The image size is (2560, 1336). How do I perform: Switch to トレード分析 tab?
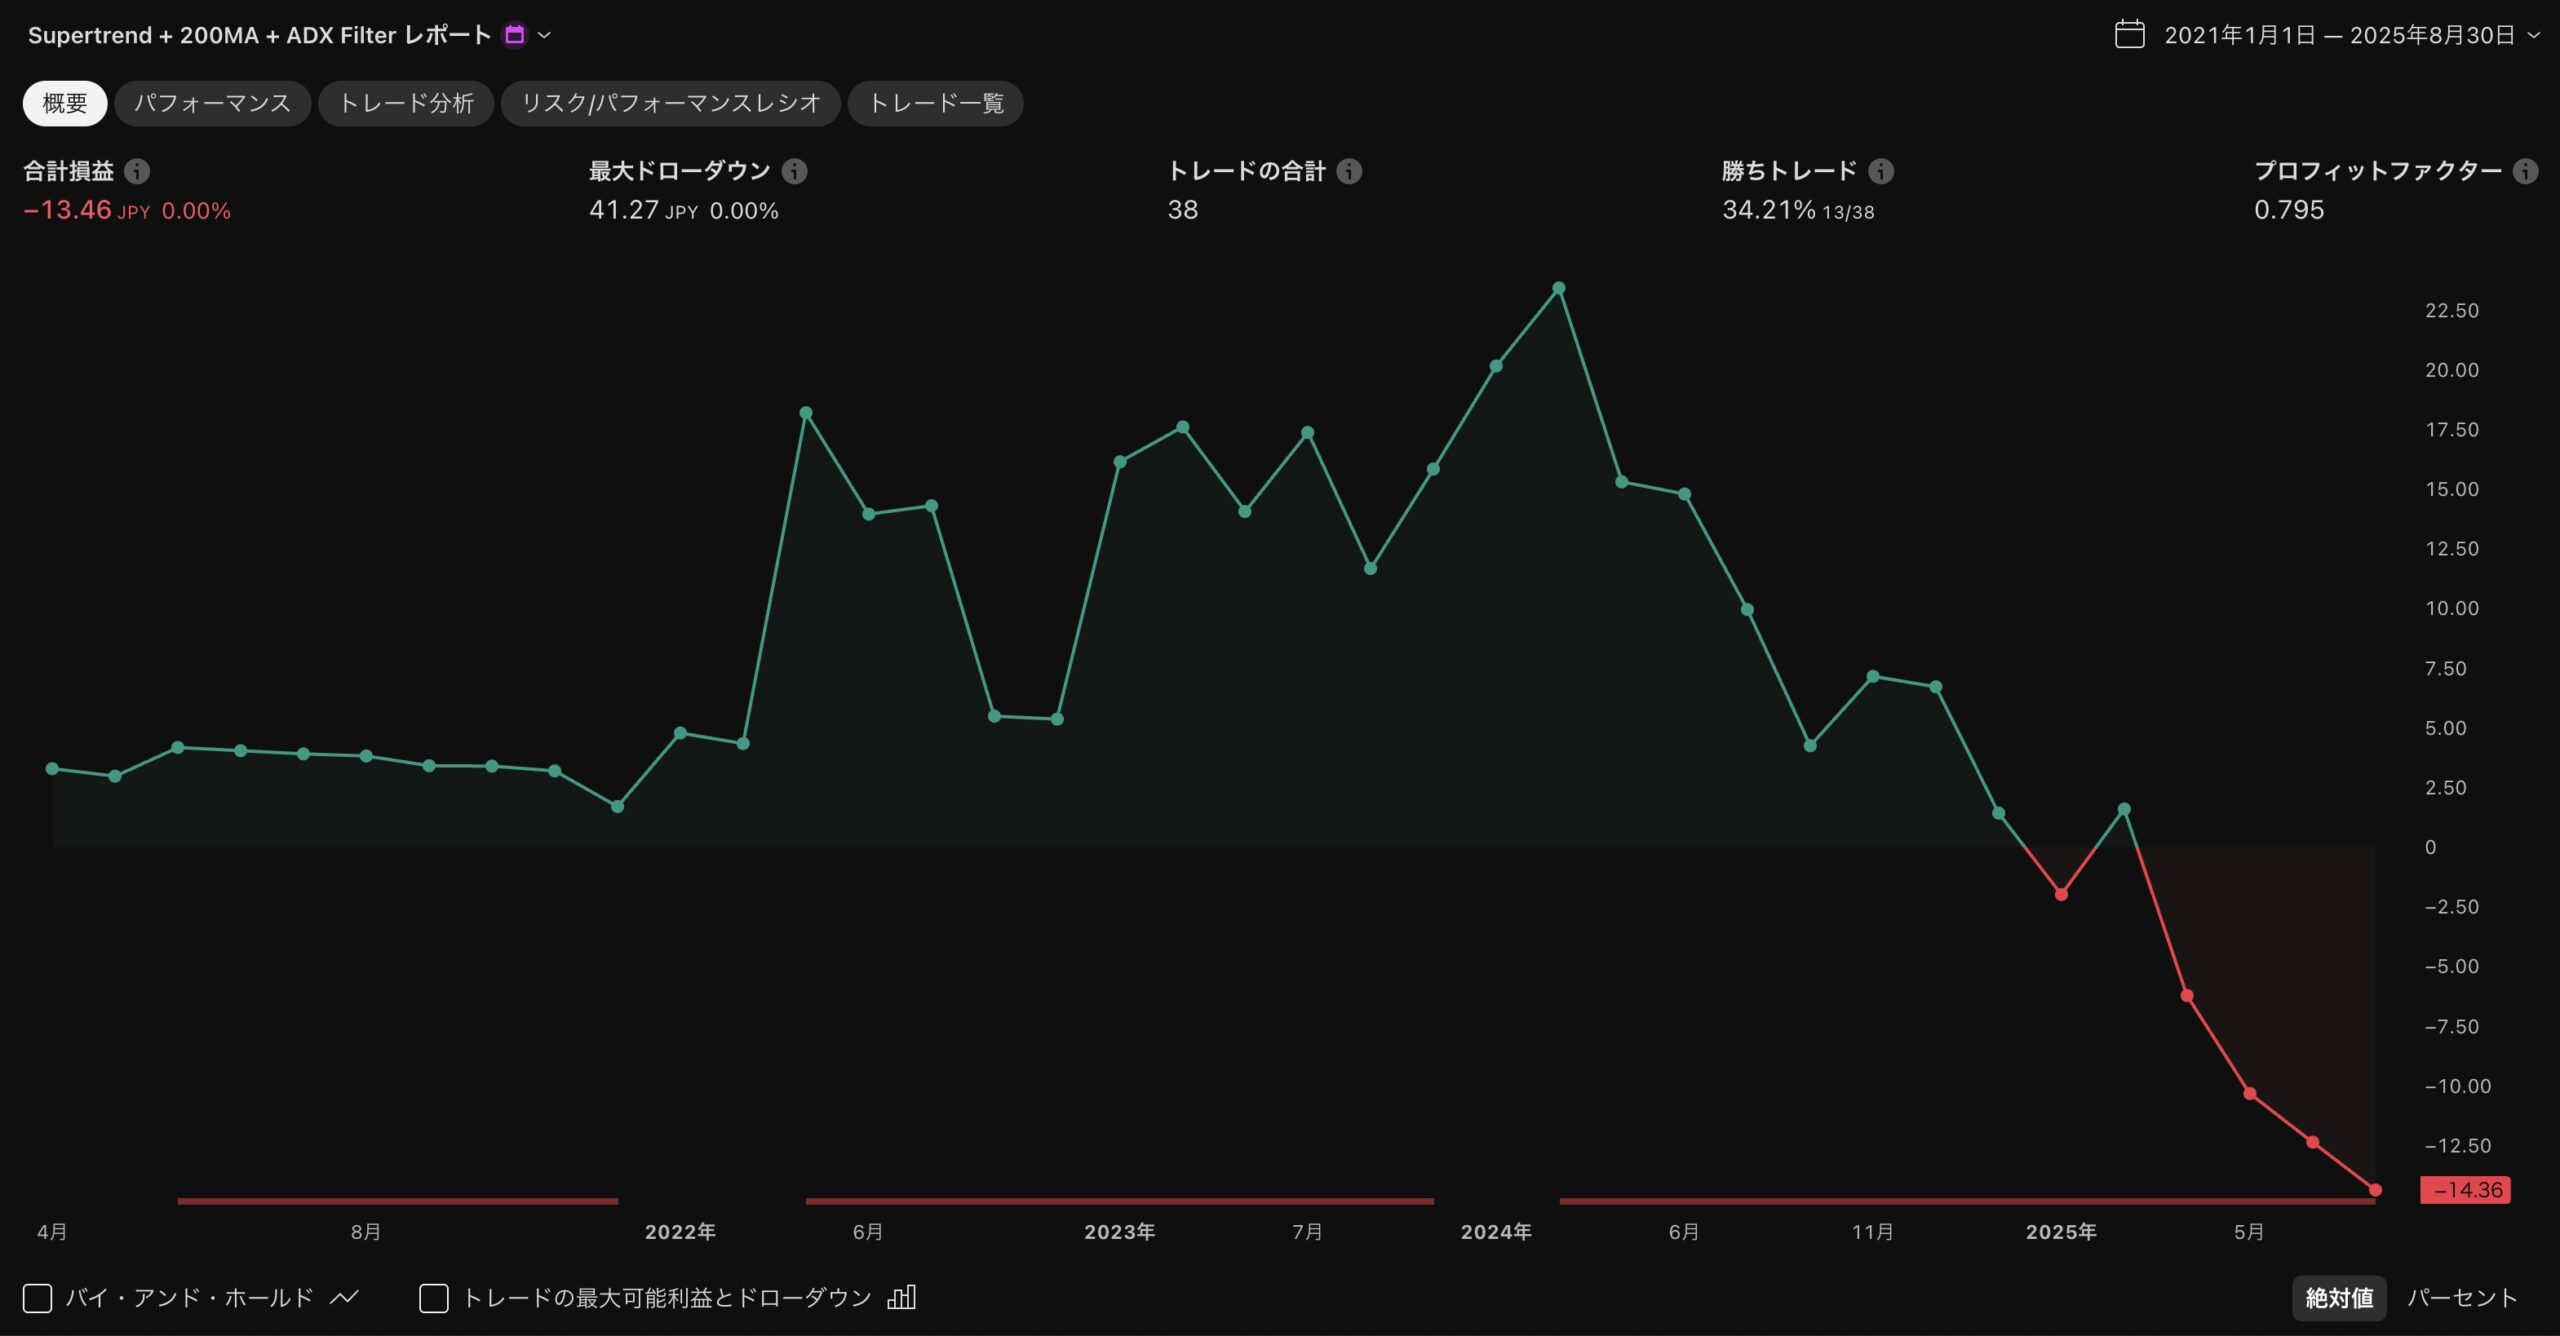click(x=406, y=103)
